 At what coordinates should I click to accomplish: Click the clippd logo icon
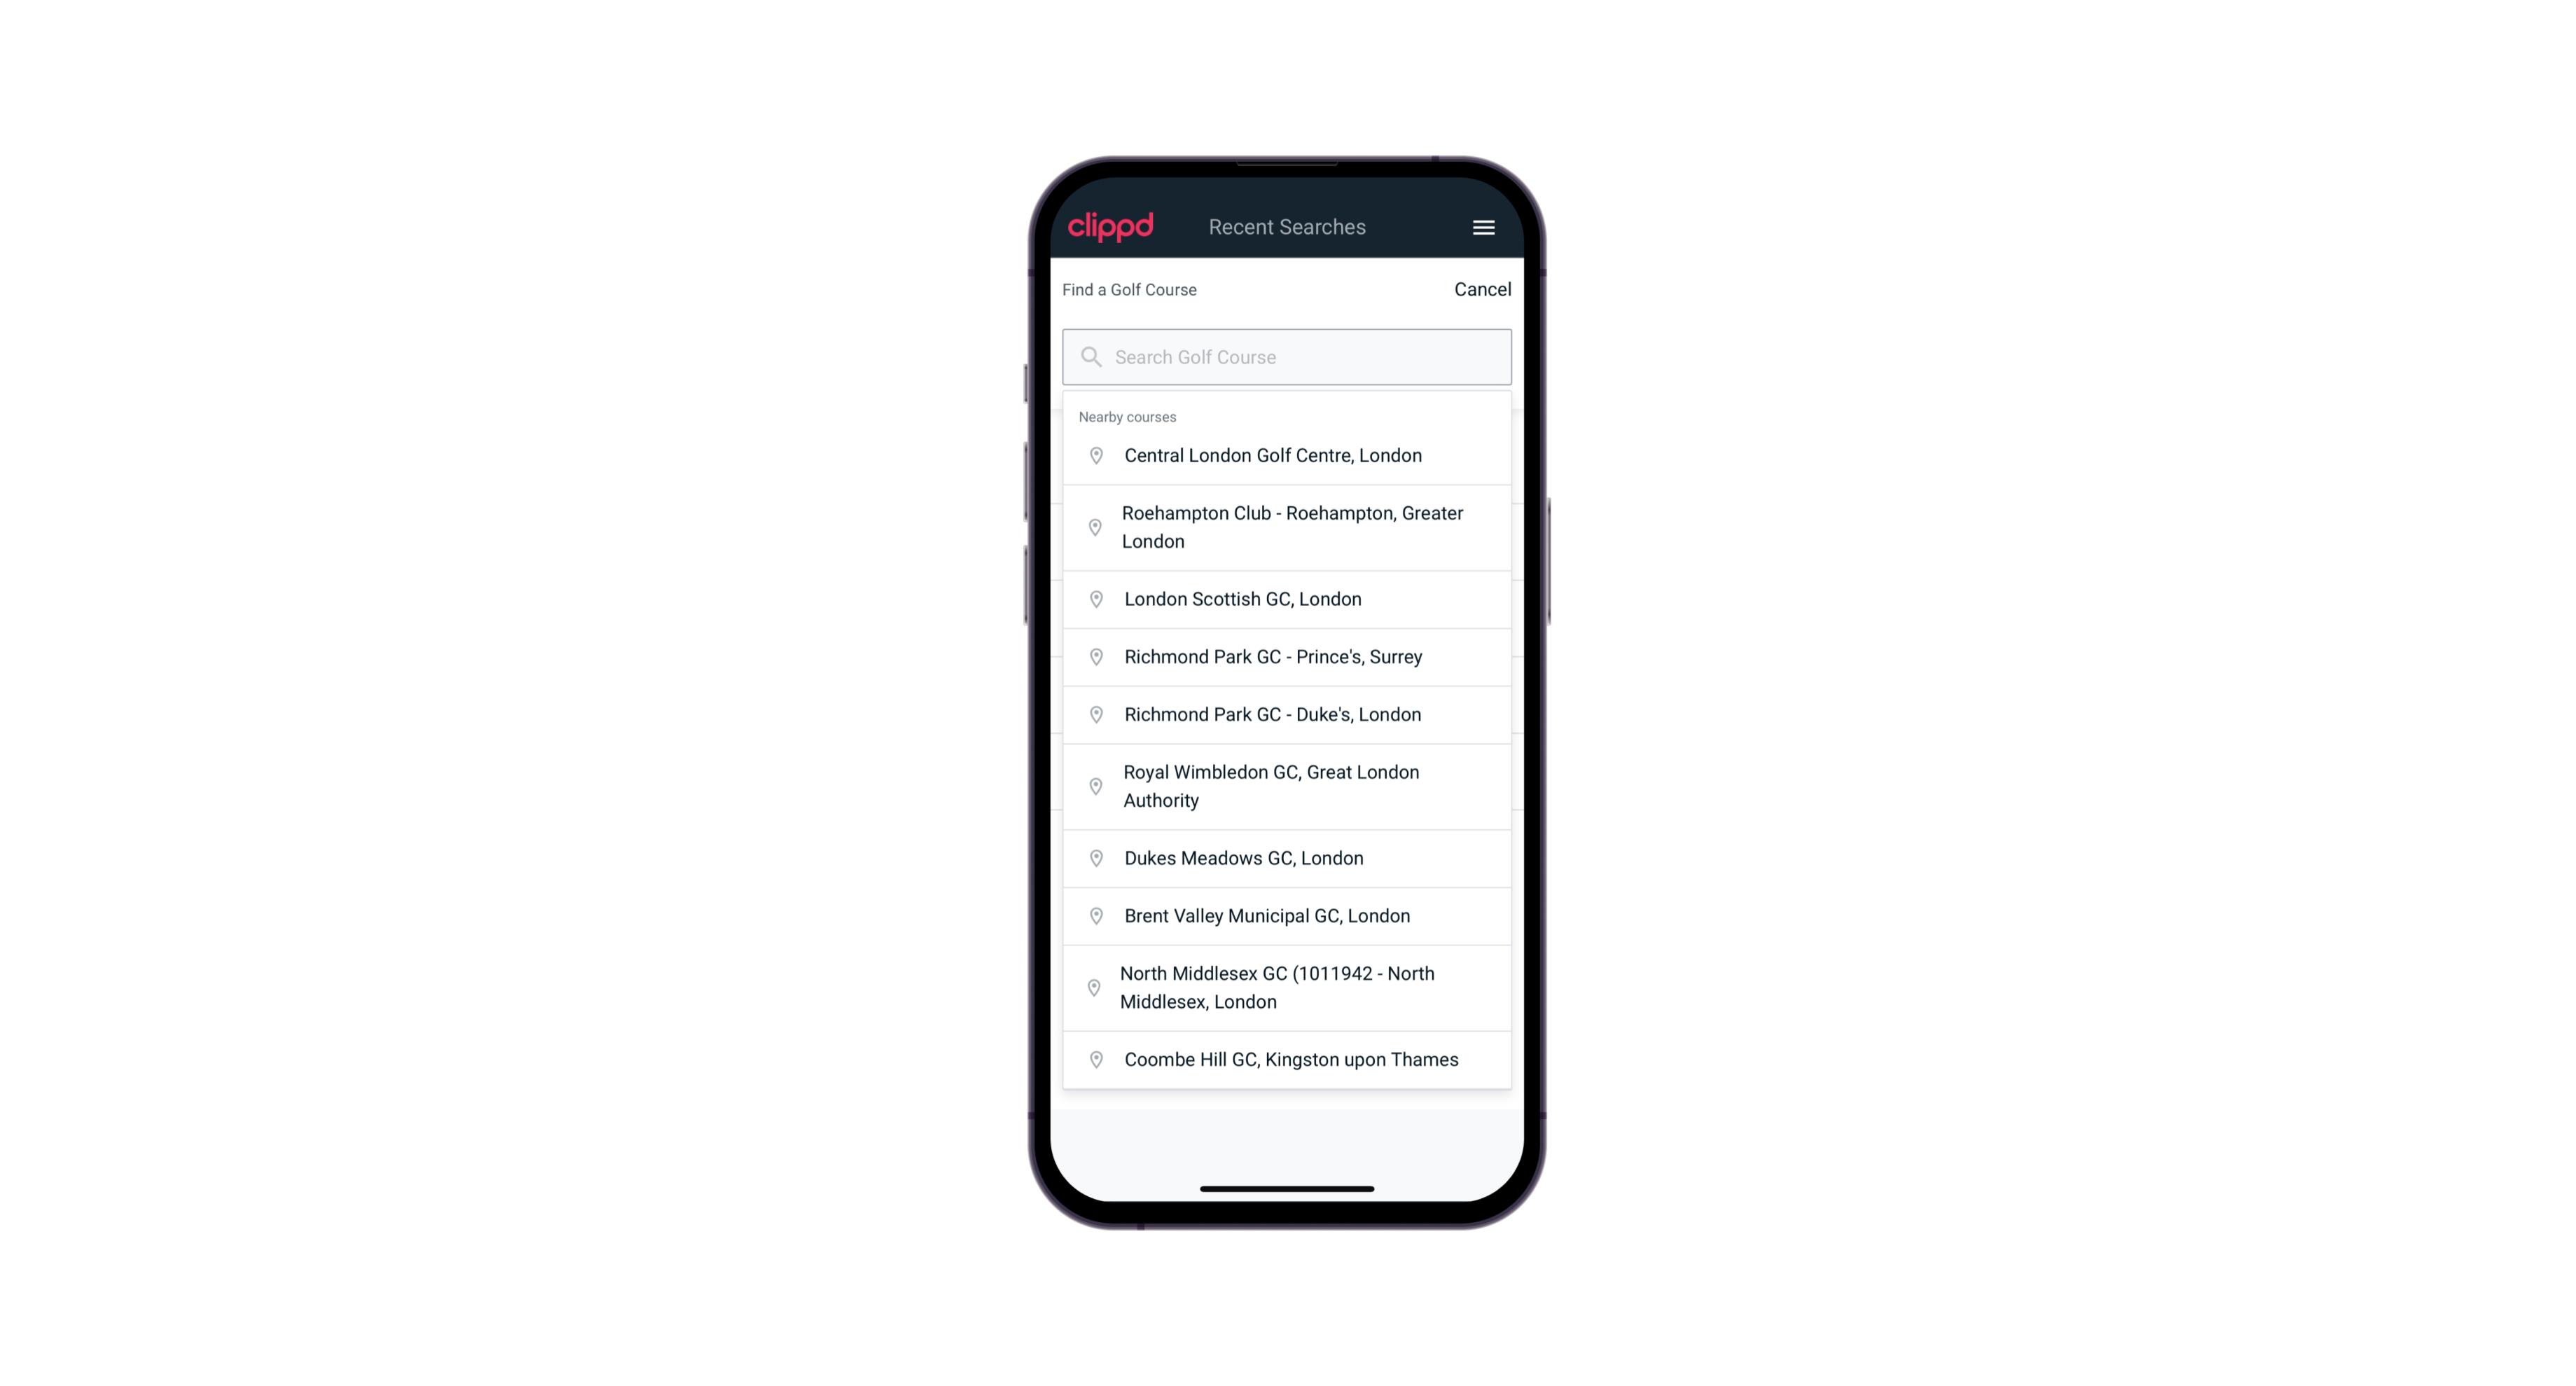1111,227
